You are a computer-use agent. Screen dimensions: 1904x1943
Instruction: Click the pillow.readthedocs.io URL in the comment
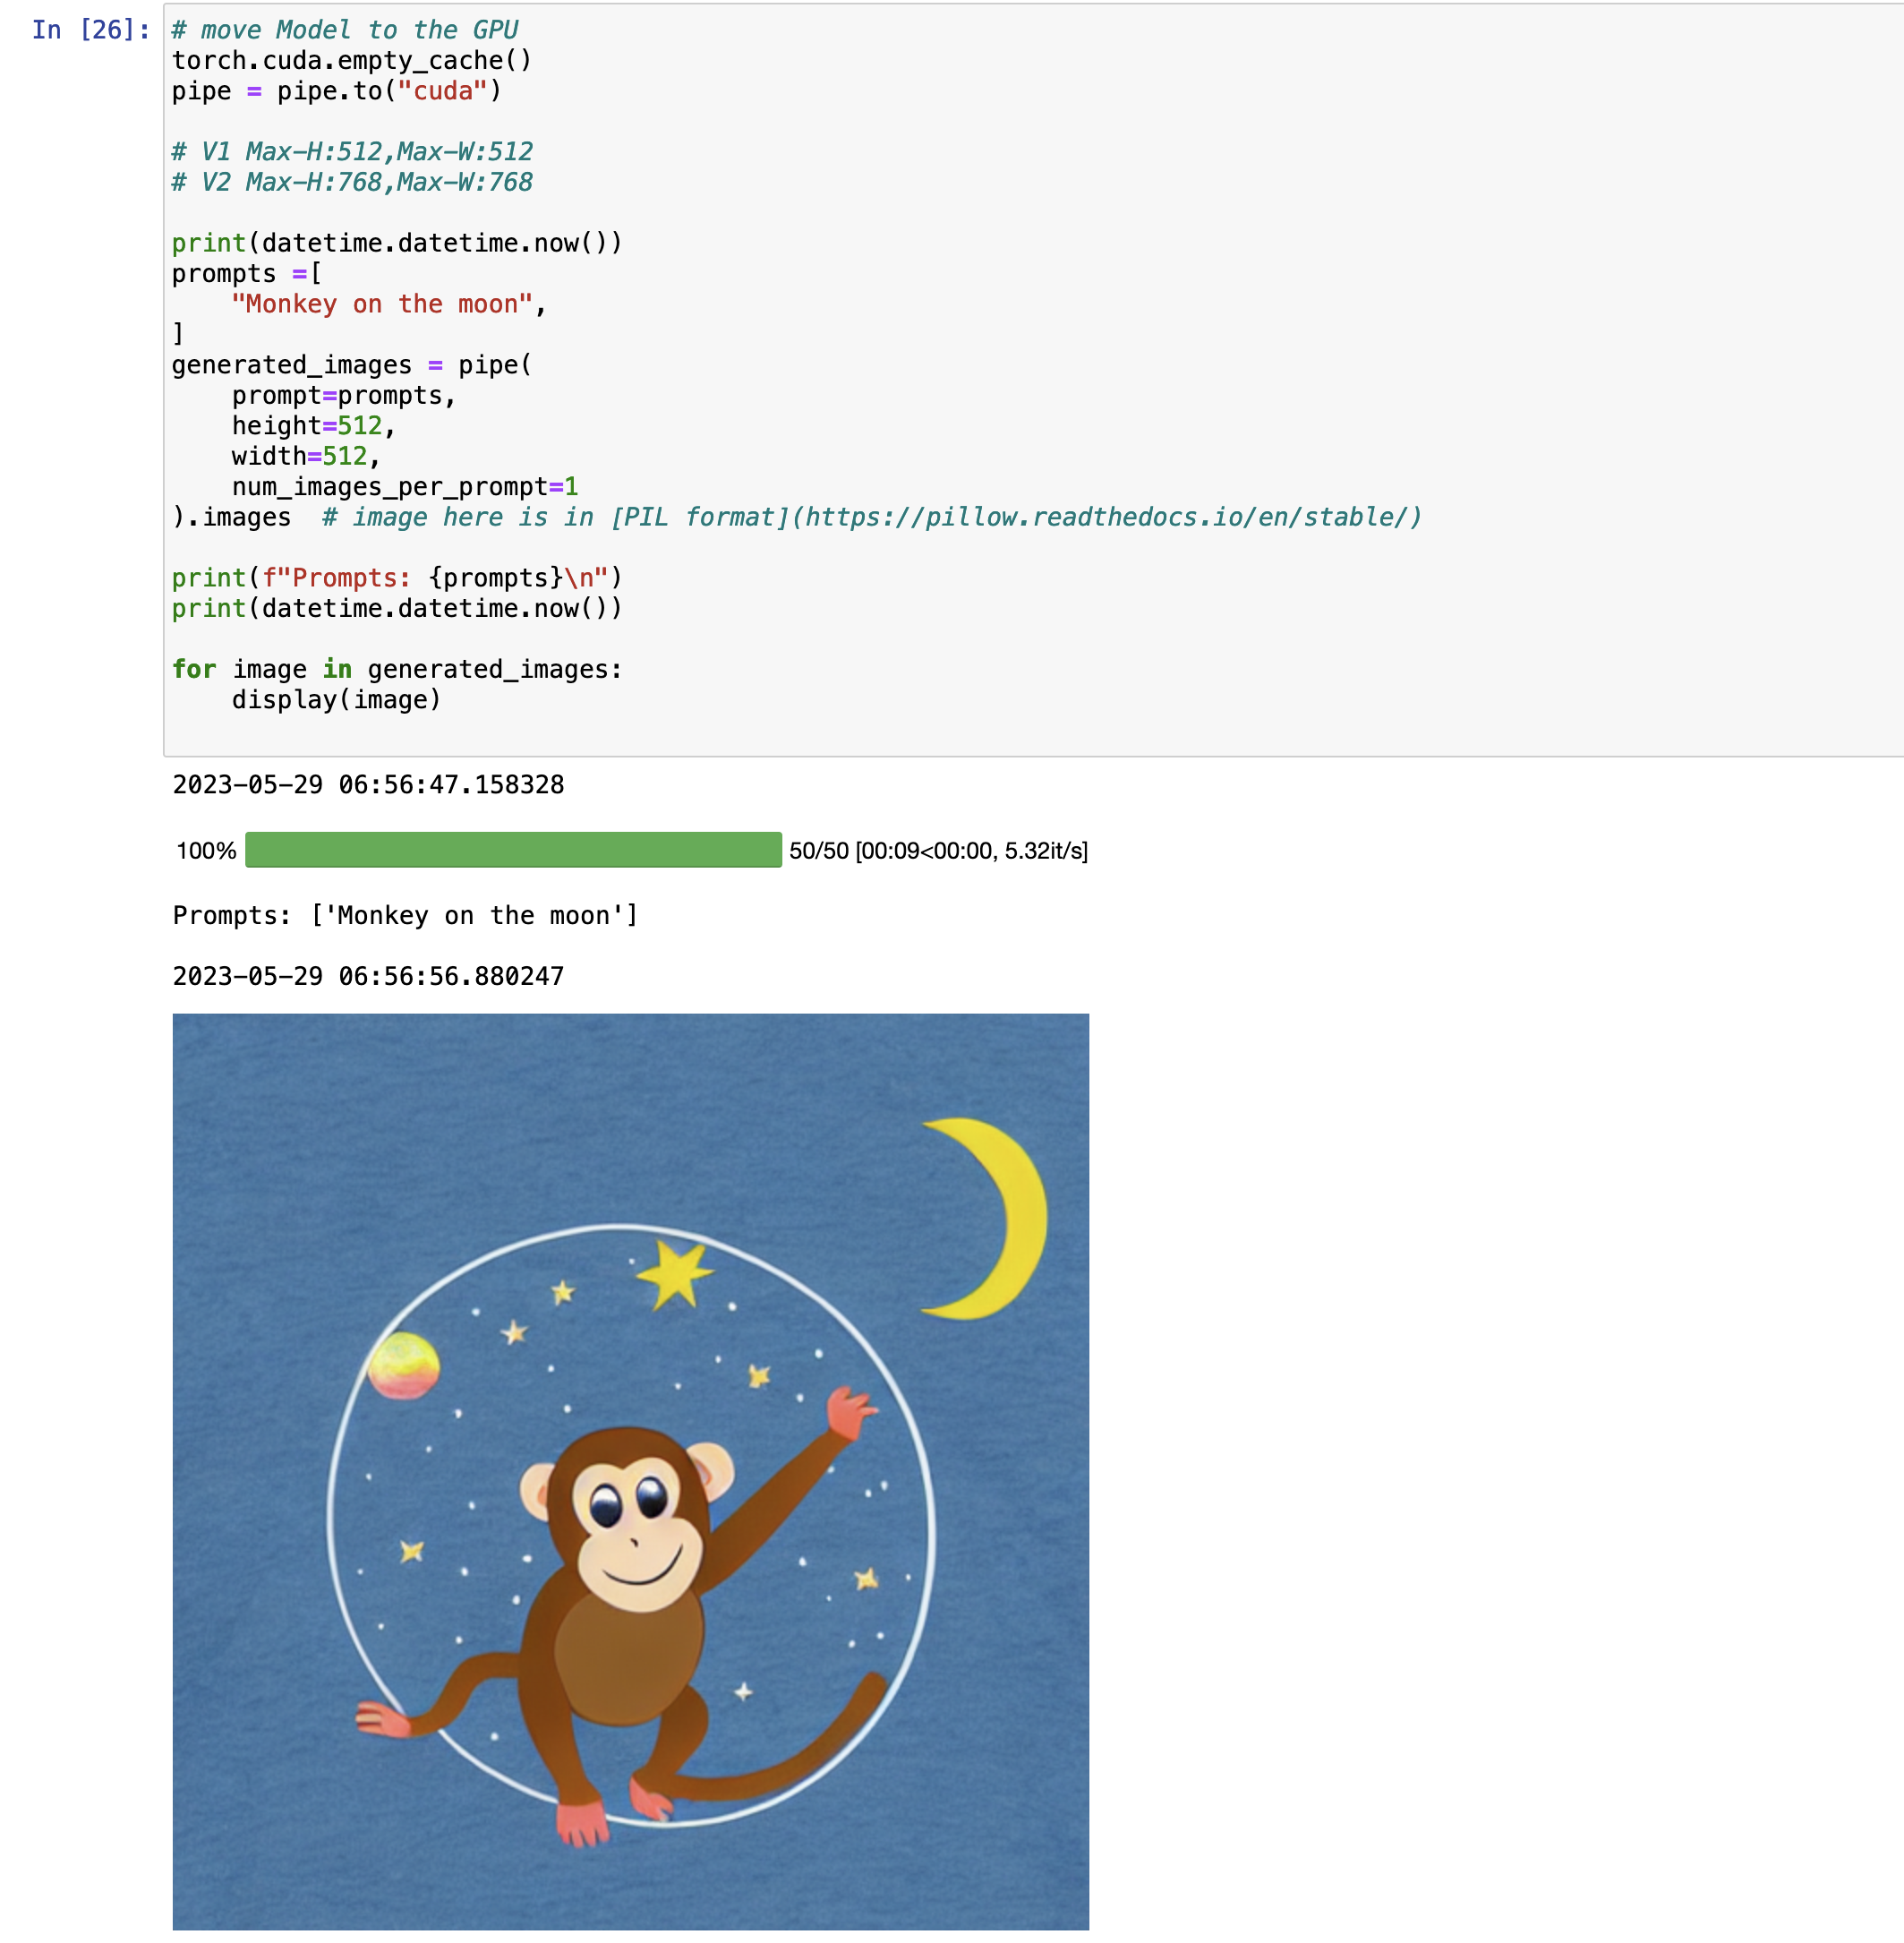[1108, 517]
